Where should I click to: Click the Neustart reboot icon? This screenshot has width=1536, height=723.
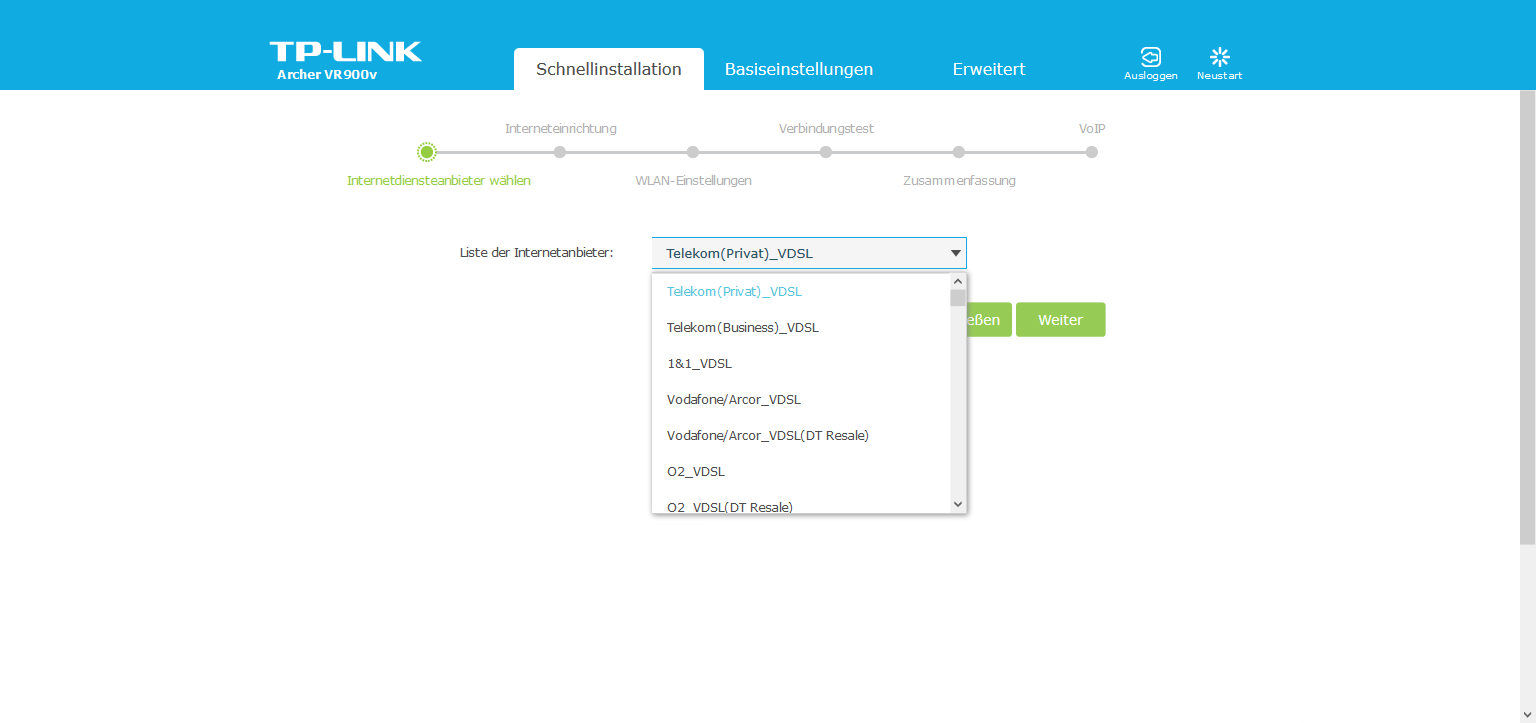[x=1219, y=57]
